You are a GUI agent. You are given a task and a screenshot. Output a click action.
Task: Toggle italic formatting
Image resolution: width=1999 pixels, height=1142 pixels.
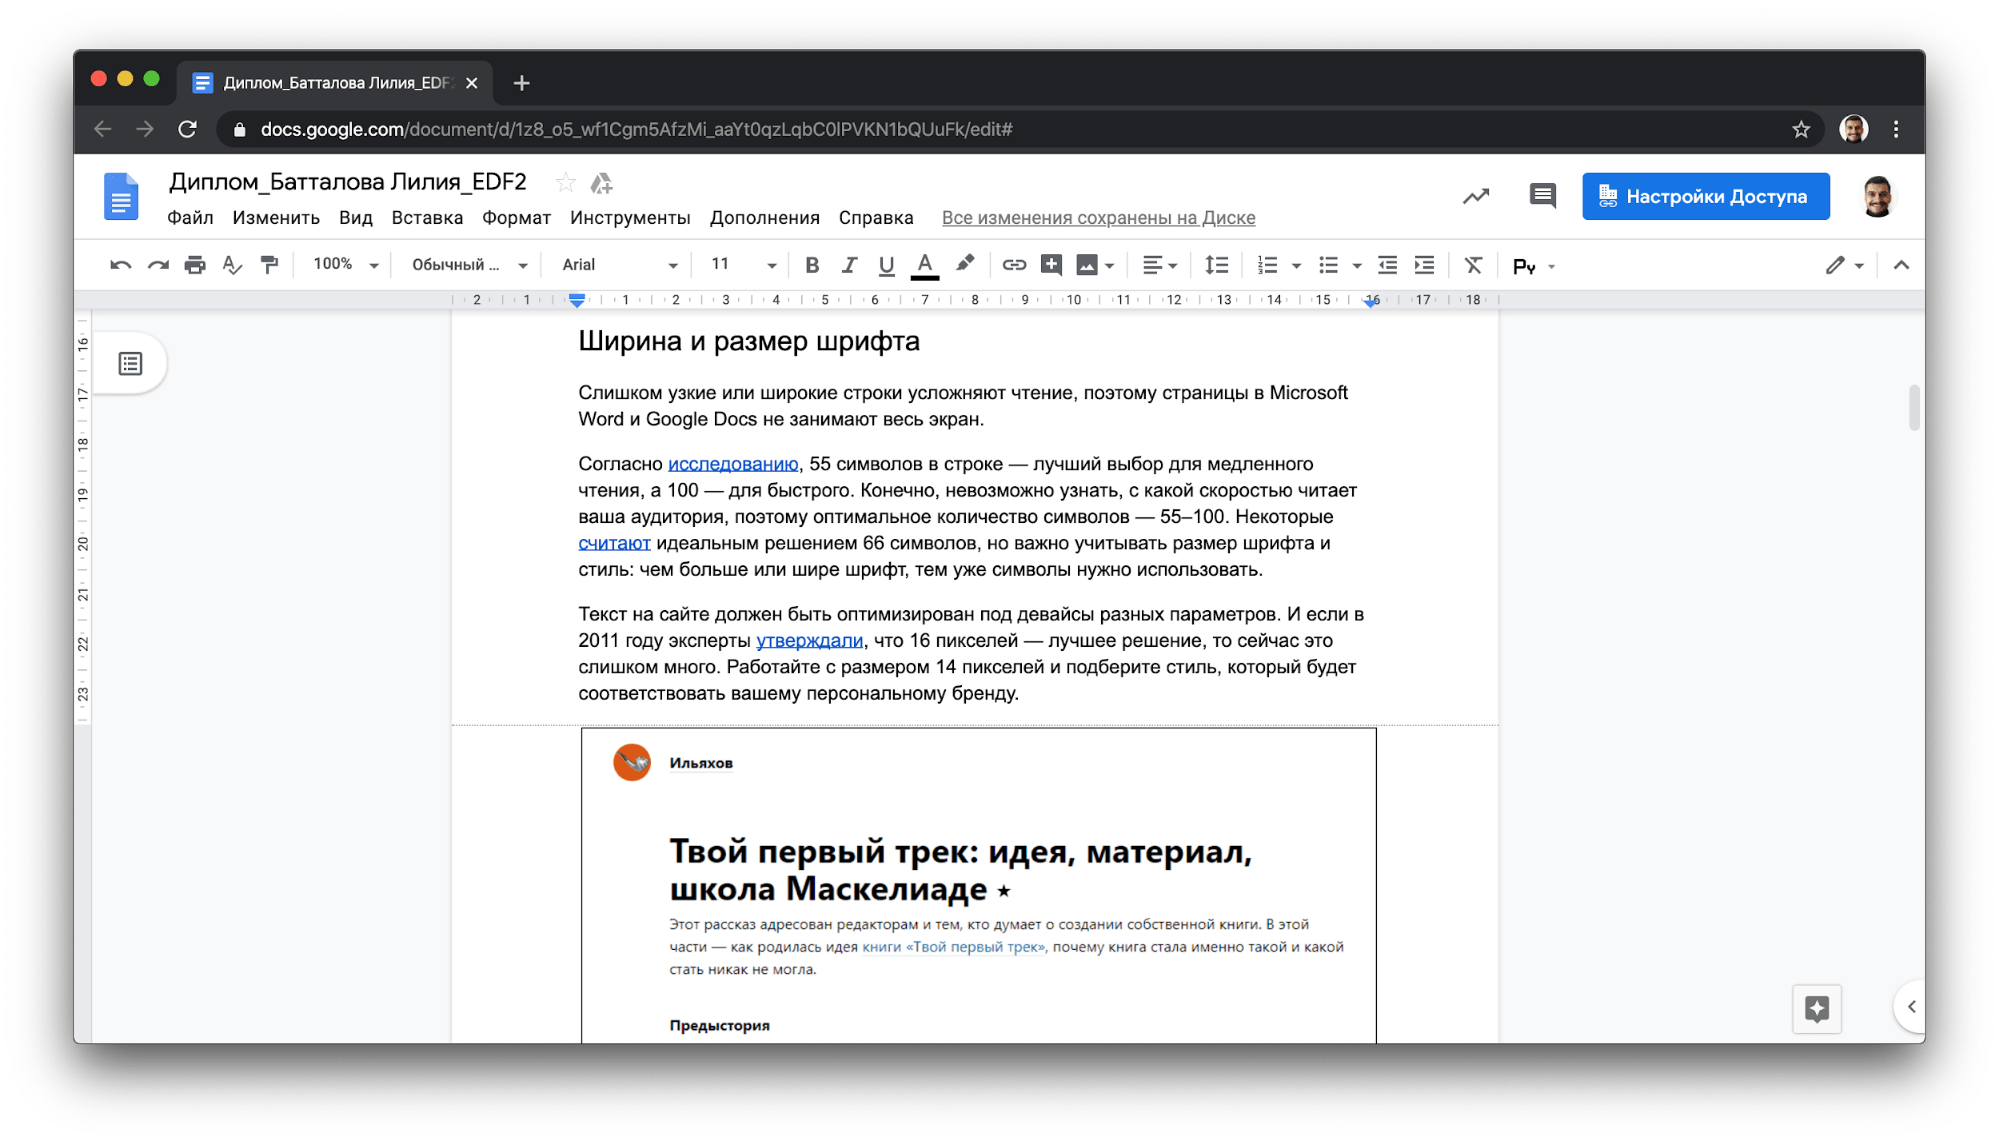coord(849,264)
